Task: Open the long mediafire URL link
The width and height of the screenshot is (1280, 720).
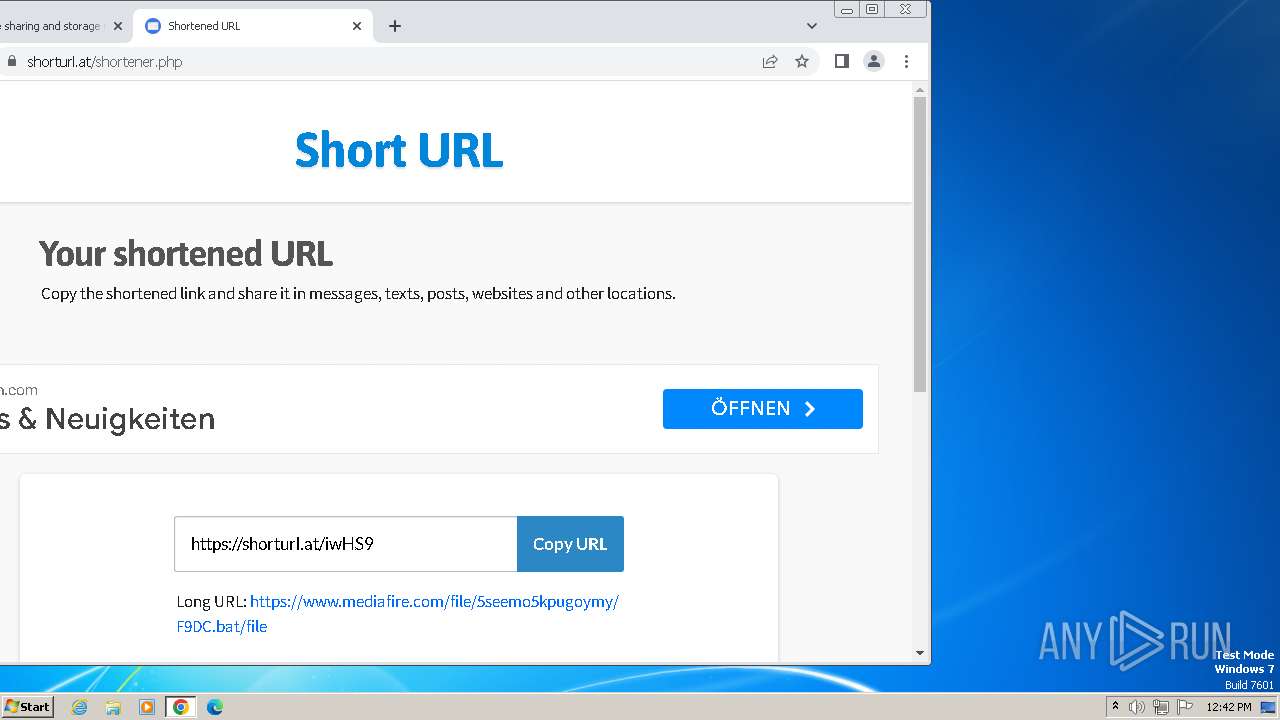Action: 397,614
